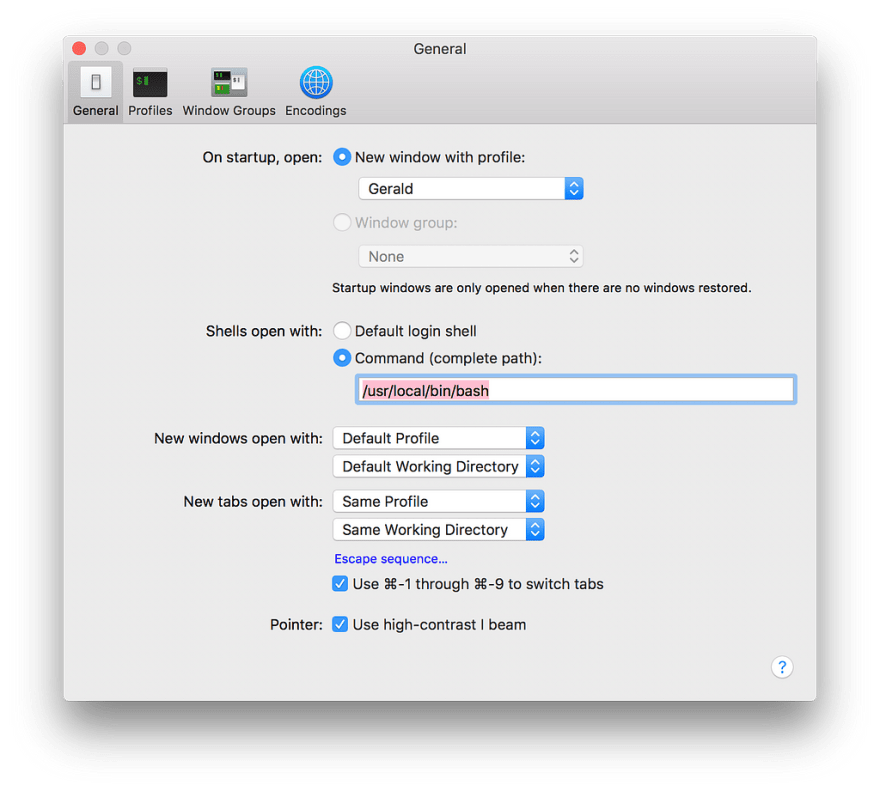
Task: Click 'New windows open with:' label
Action: click(x=239, y=438)
